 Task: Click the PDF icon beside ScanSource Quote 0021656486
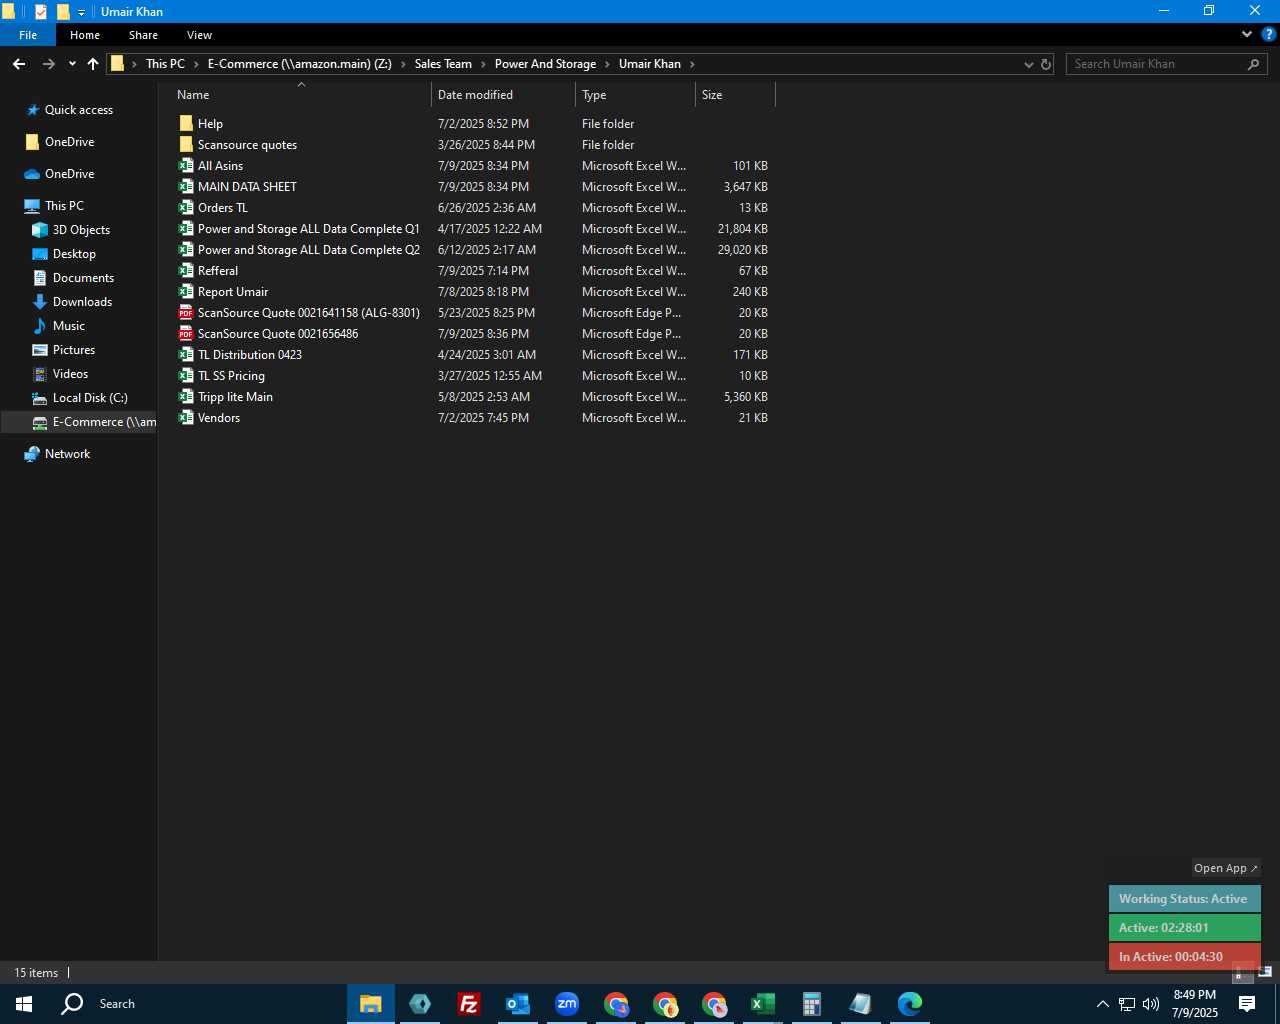tap(186, 334)
